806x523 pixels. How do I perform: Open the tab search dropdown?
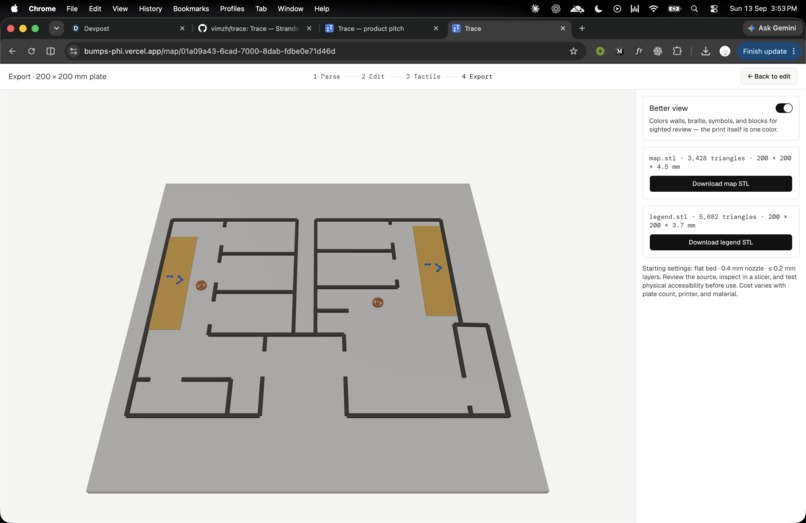56,29
